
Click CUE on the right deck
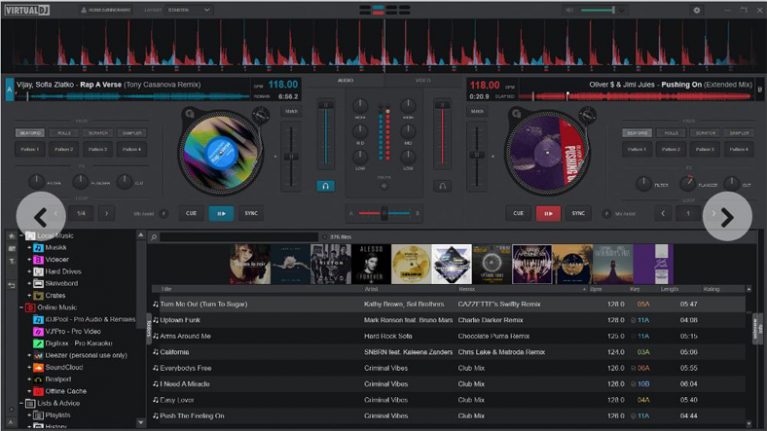pos(518,213)
